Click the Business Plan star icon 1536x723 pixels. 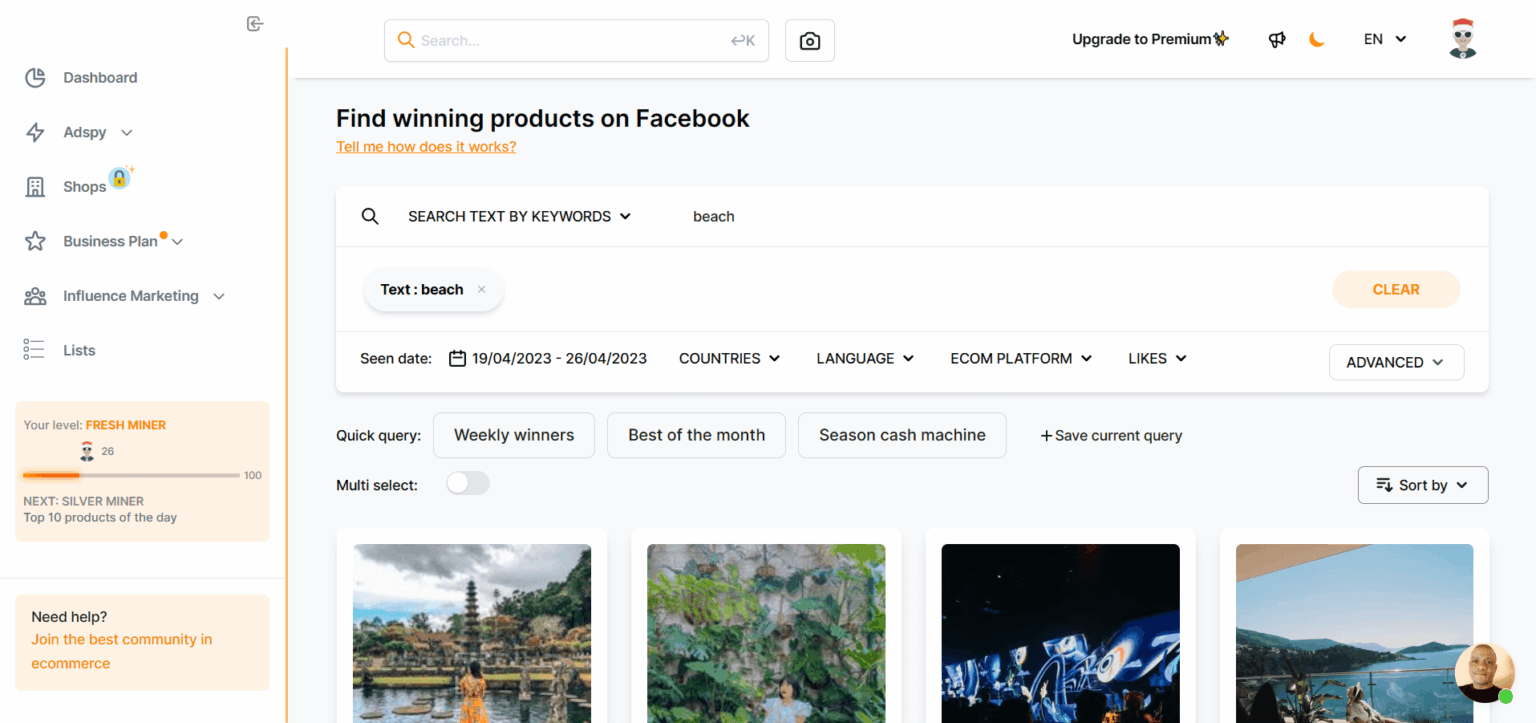click(x=35, y=241)
